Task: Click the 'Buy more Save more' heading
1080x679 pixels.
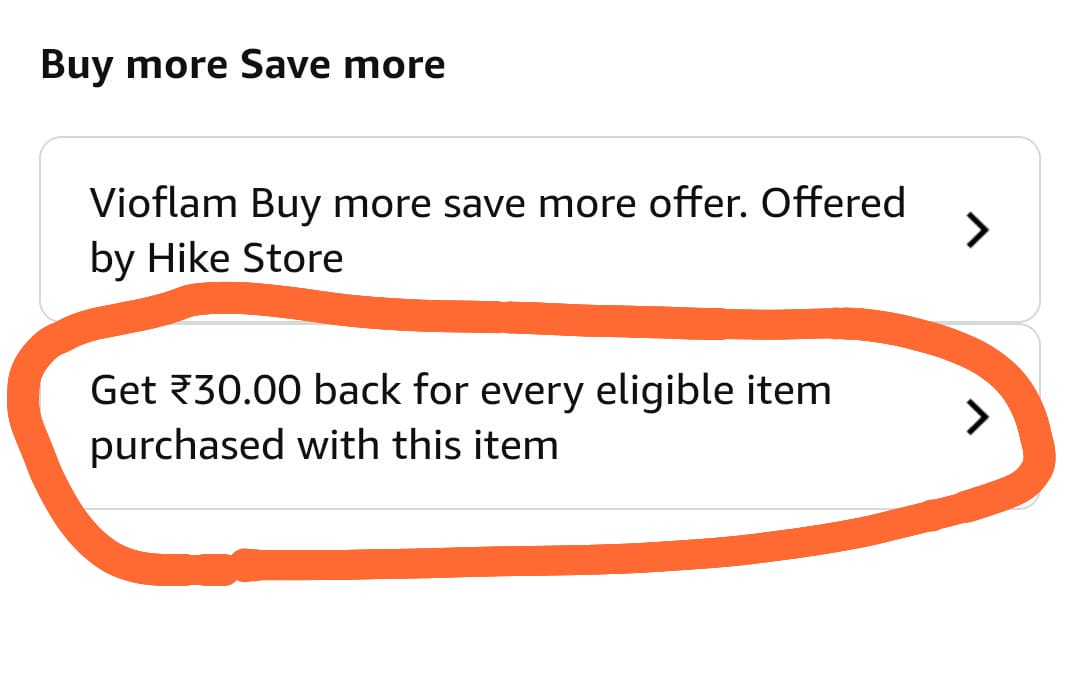Action: click(243, 66)
